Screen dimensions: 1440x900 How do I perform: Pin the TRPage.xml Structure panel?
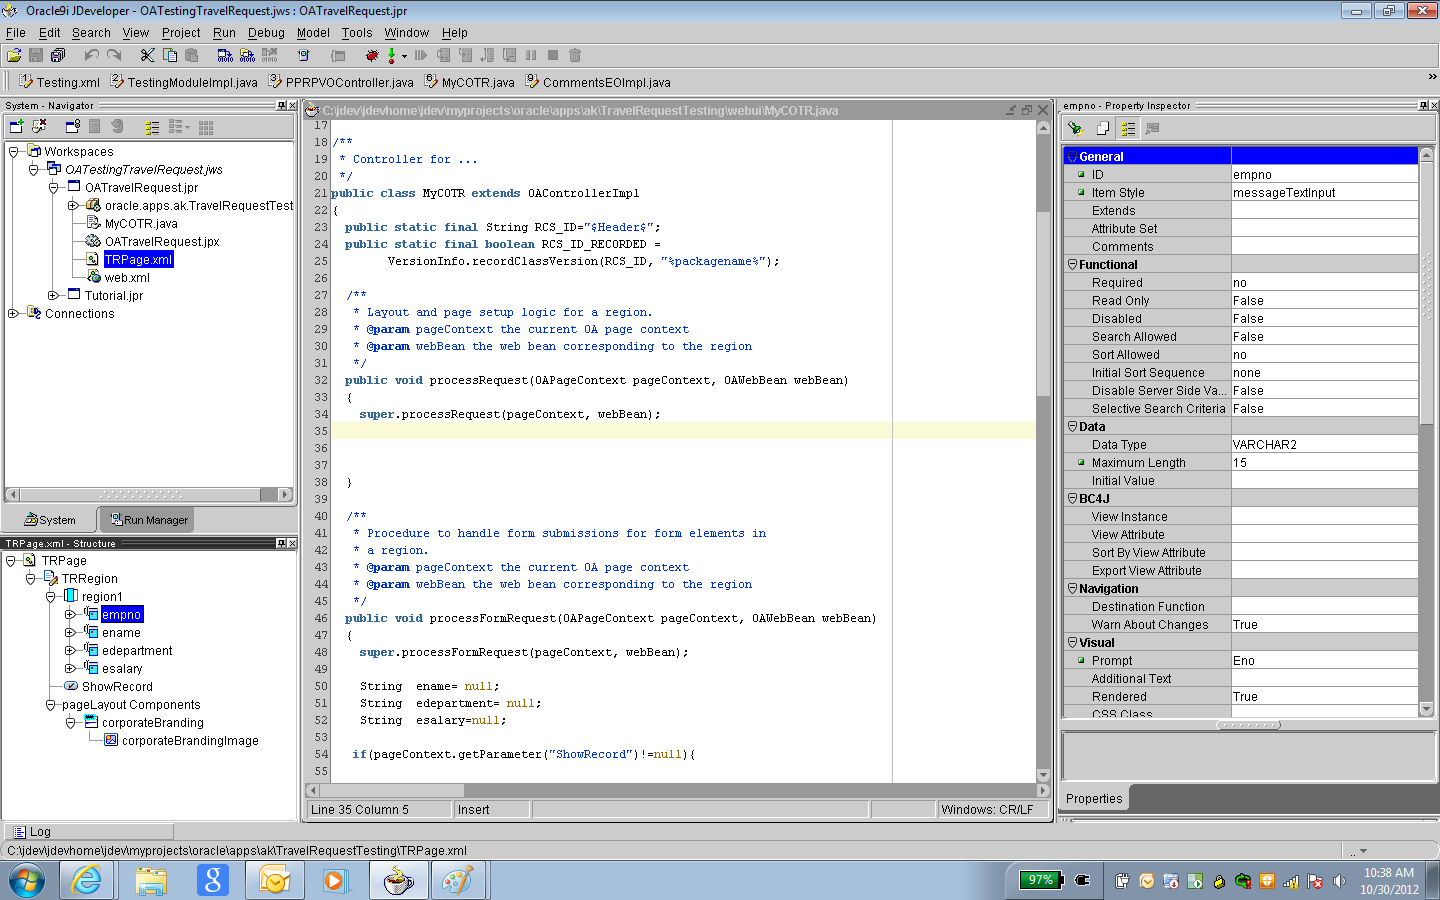282,543
